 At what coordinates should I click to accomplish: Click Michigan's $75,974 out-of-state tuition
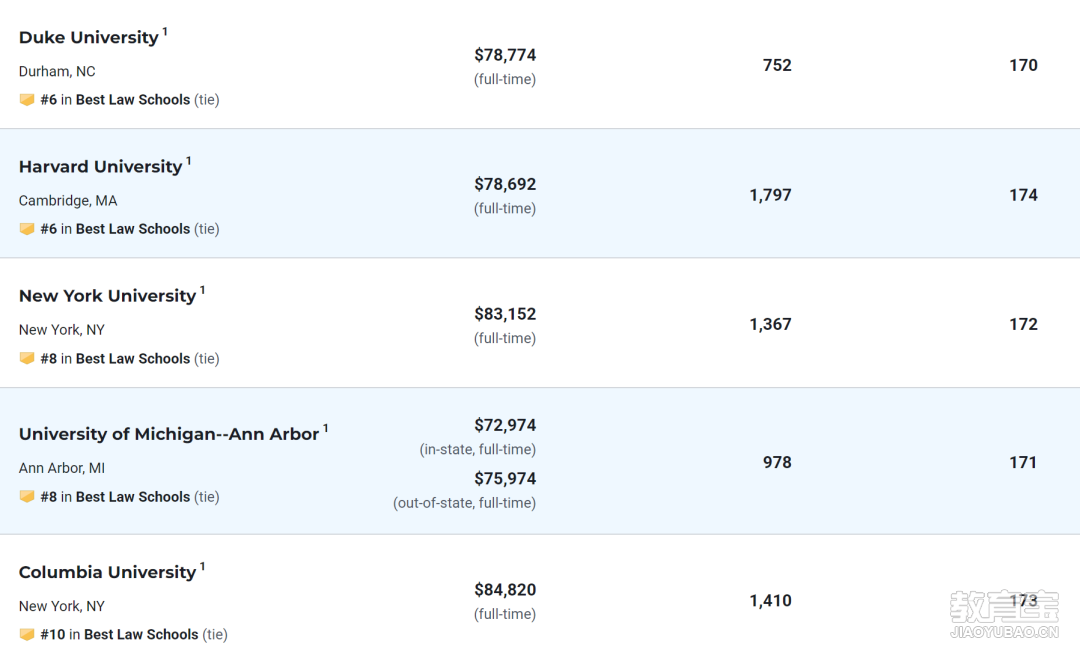505,479
